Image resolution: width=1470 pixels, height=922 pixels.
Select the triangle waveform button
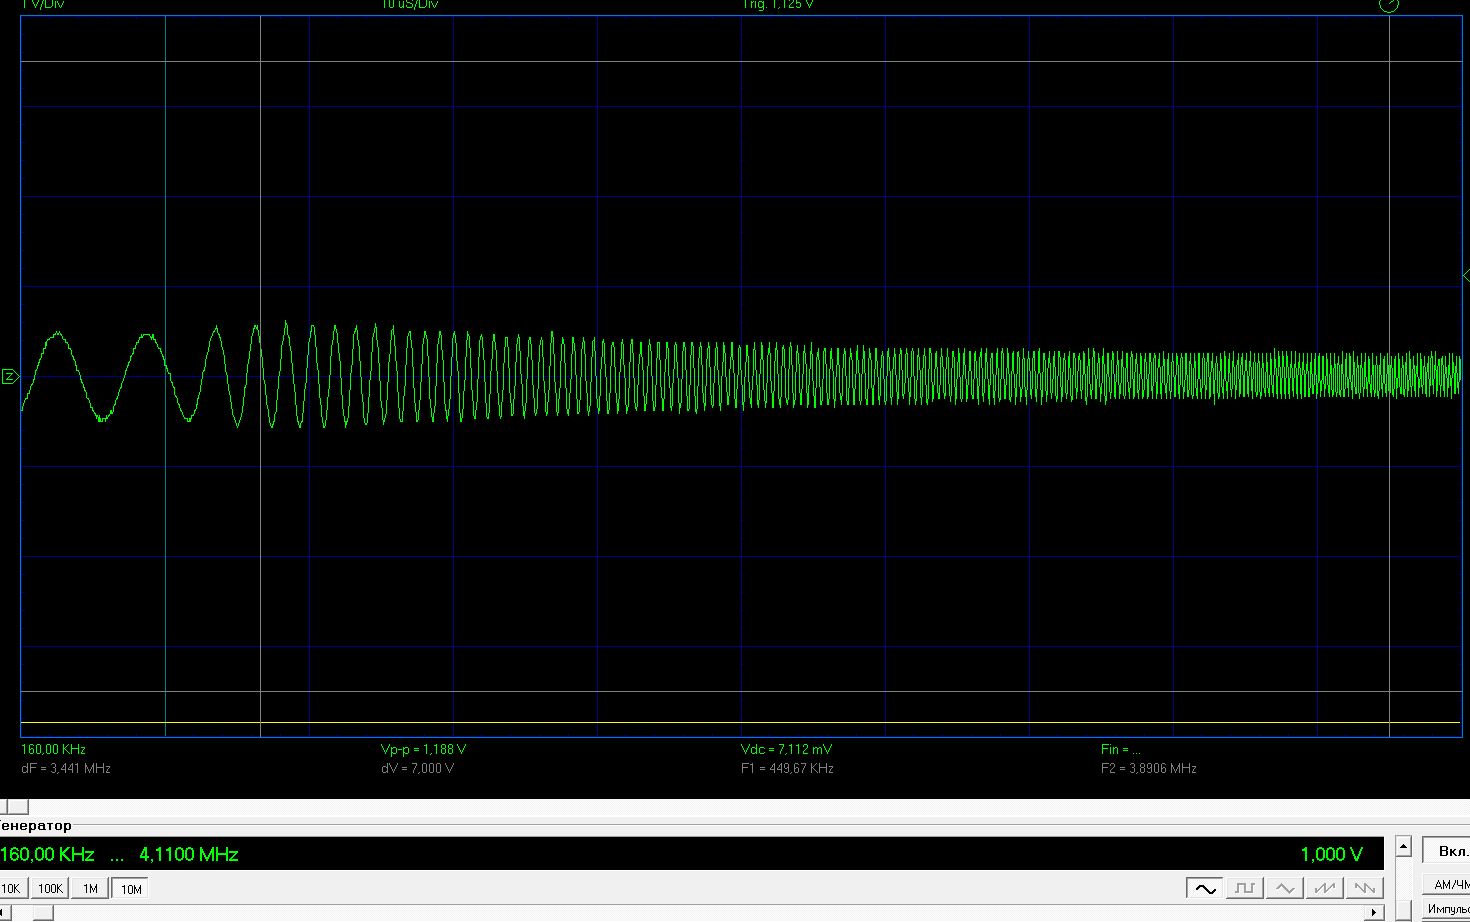[1285, 888]
